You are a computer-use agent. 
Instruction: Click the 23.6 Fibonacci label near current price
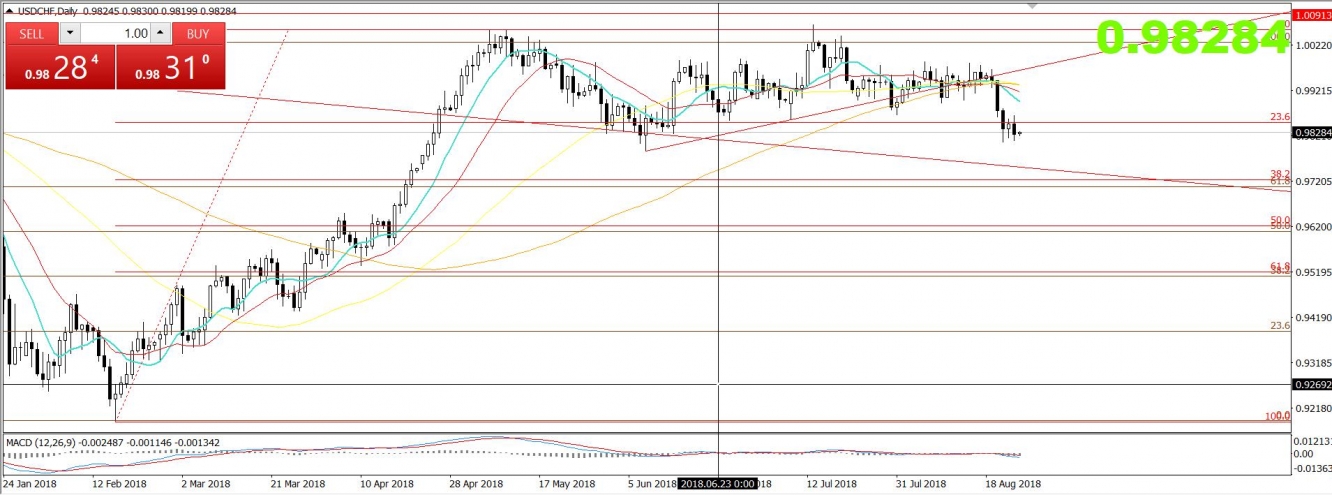point(1279,117)
